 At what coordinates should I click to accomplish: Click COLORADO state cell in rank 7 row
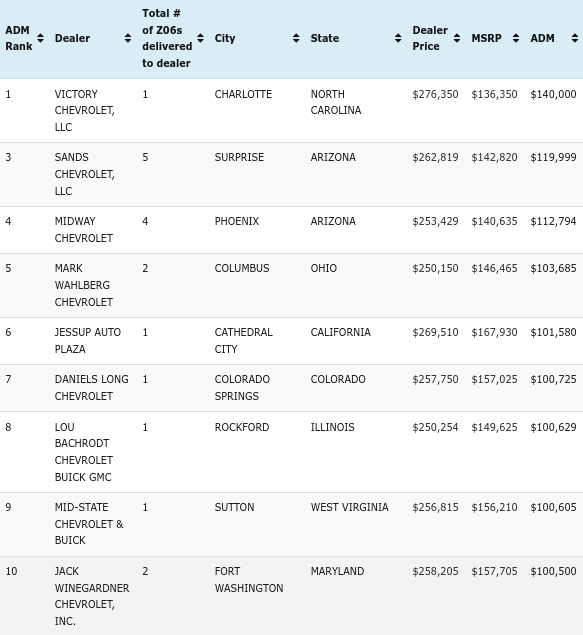tap(338, 379)
